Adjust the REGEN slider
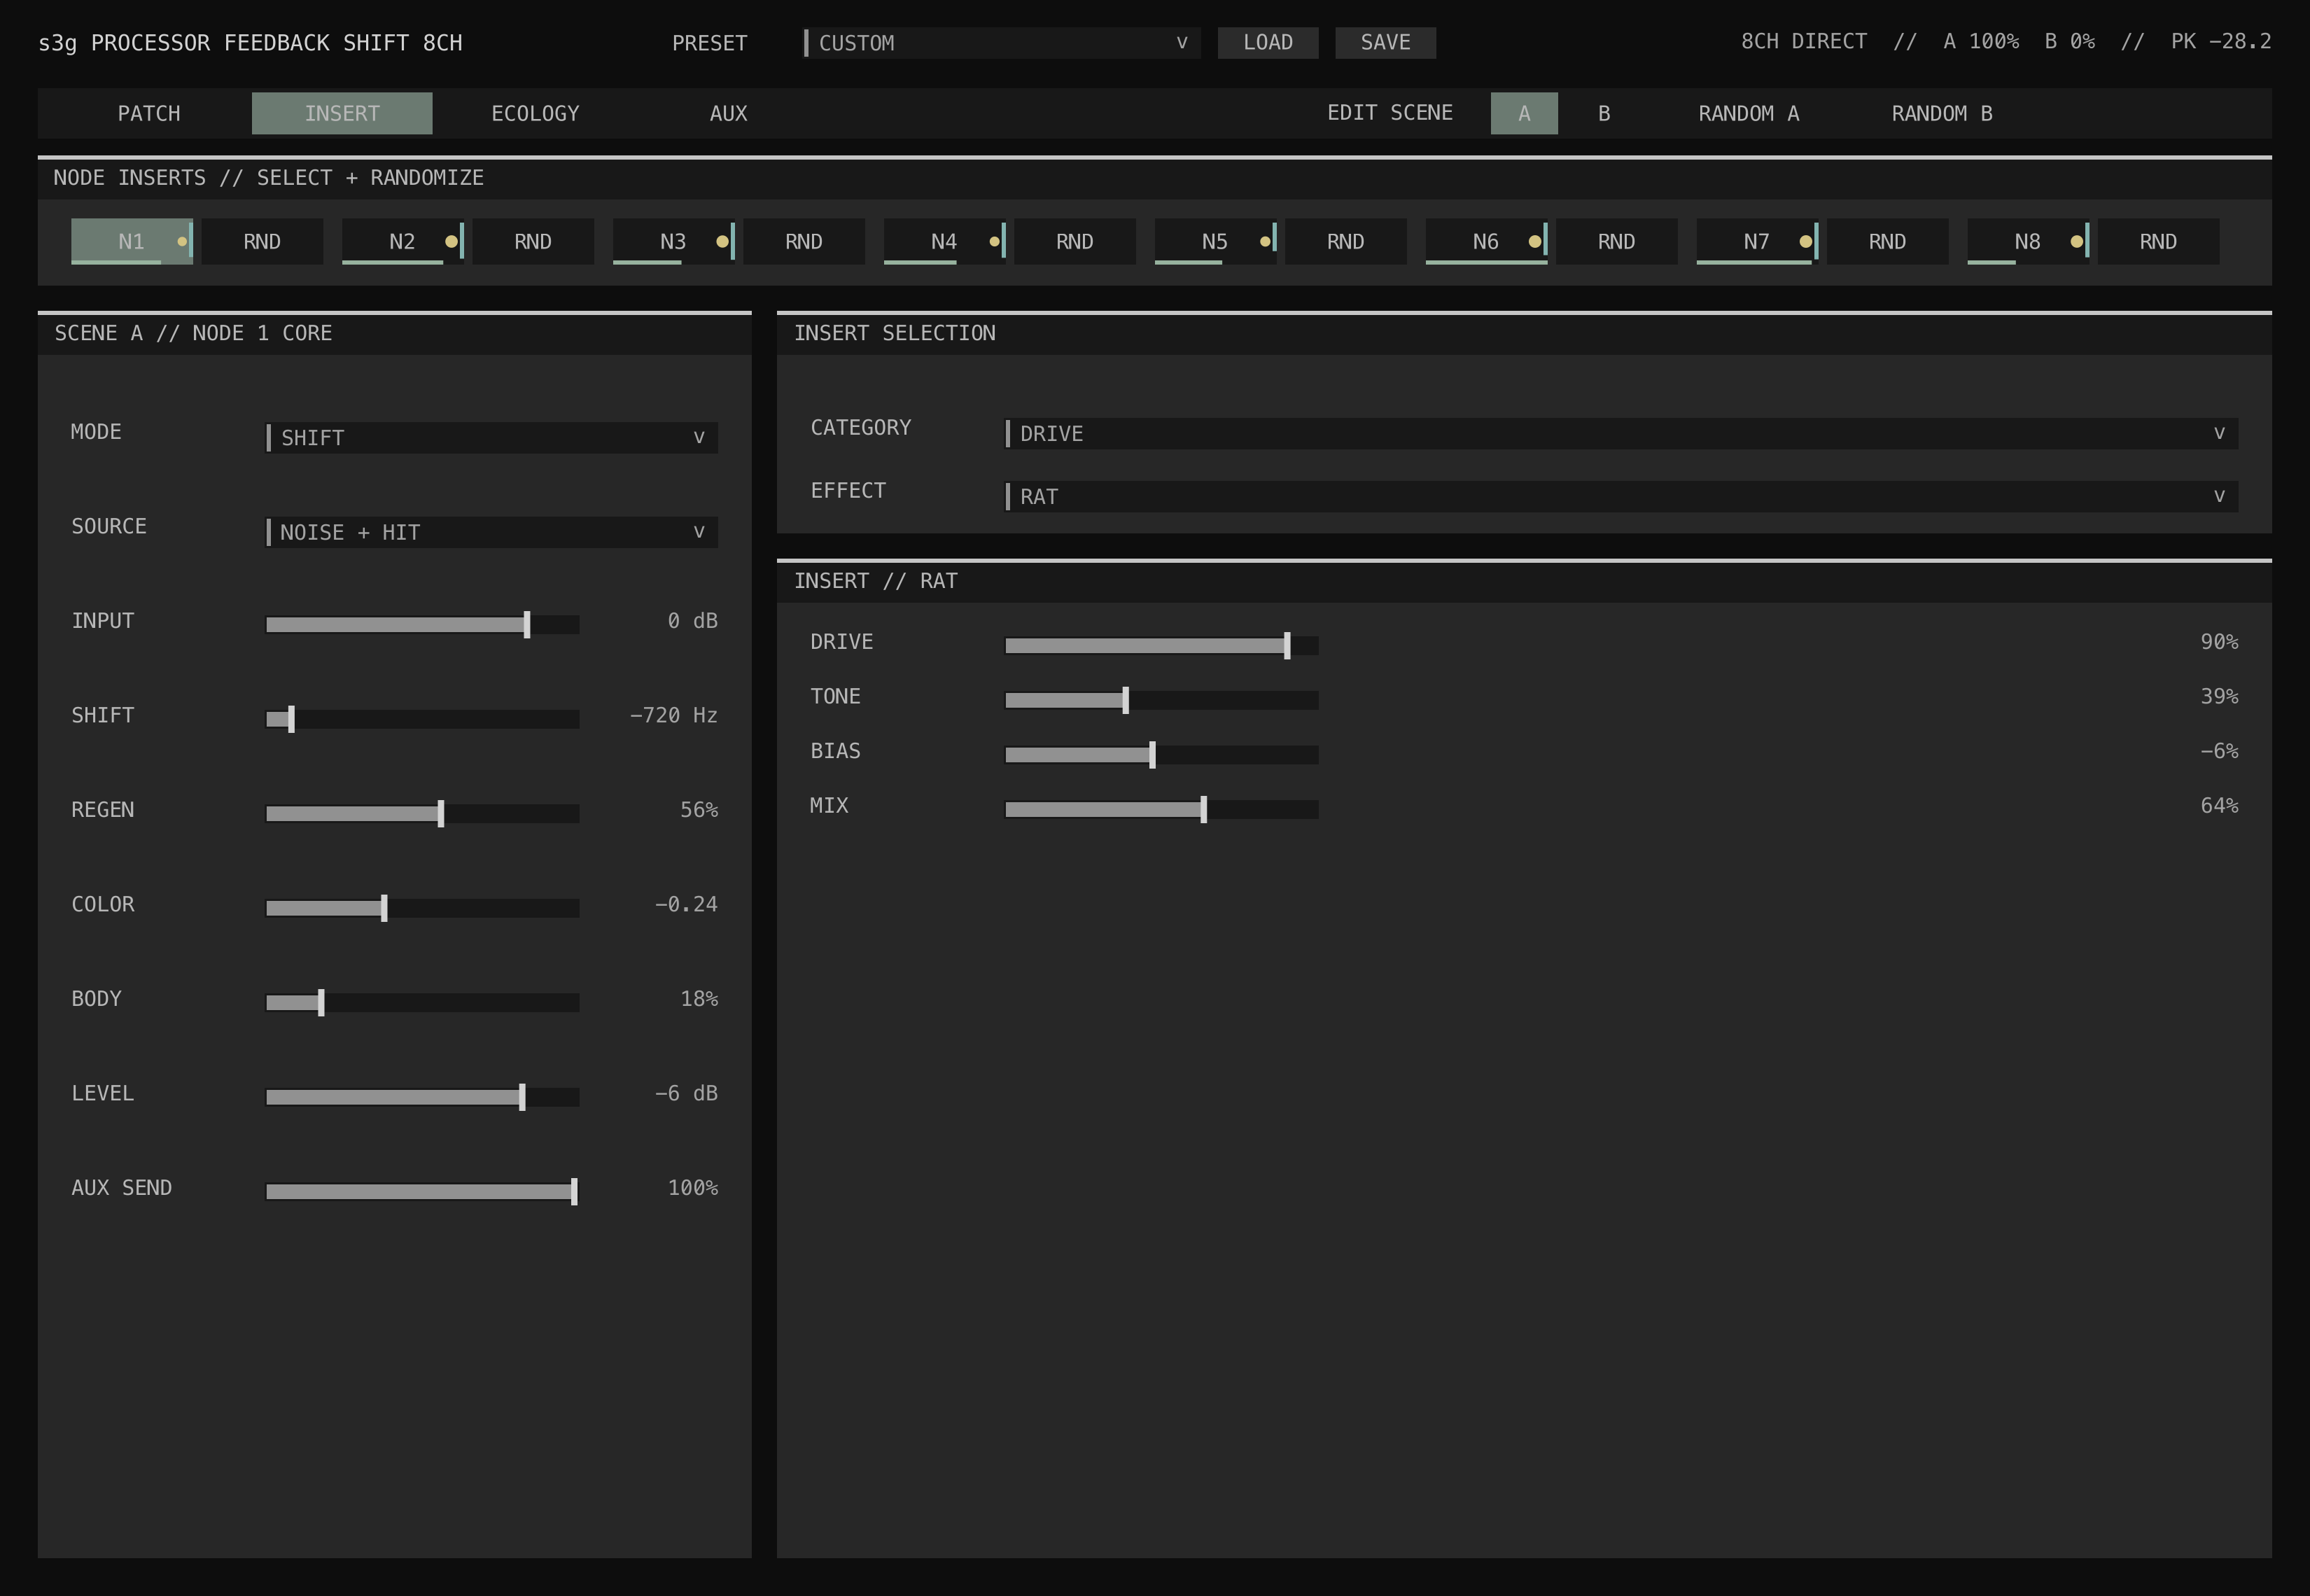The width and height of the screenshot is (2310, 1596). pyautogui.click(x=422, y=814)
